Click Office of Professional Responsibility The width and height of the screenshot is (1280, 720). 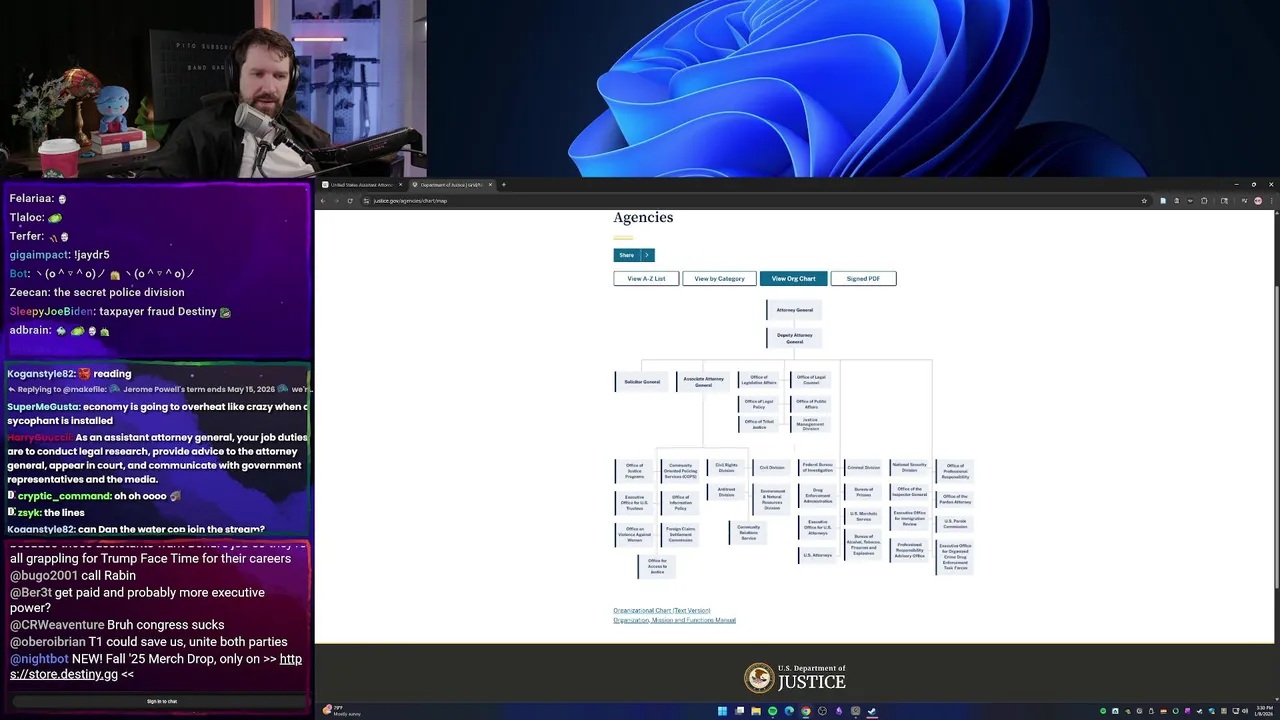tap(955, 471)
